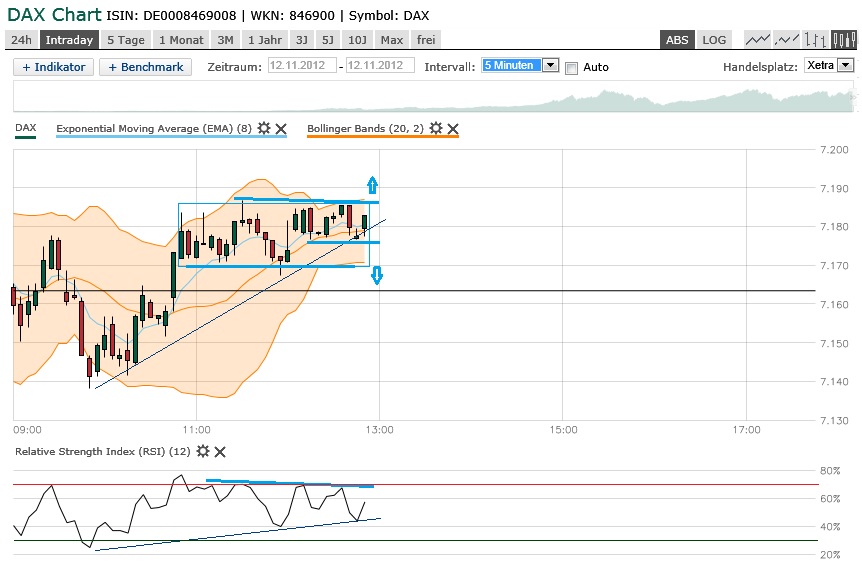This screenshot has height=568, width=862.
Task: Click the + Benchmark button
Action: tap(146, 67)
